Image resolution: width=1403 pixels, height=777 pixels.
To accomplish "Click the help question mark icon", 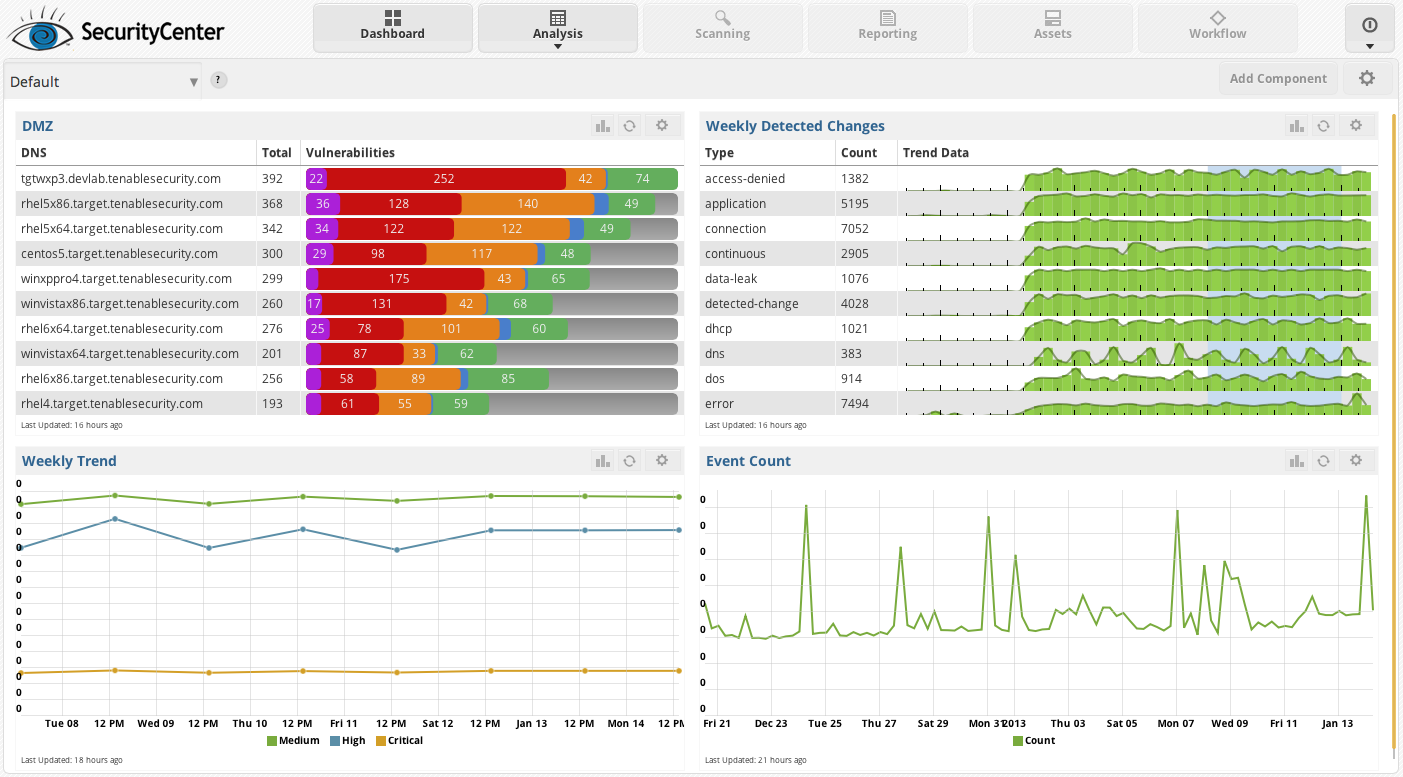I will click(219, 80).
